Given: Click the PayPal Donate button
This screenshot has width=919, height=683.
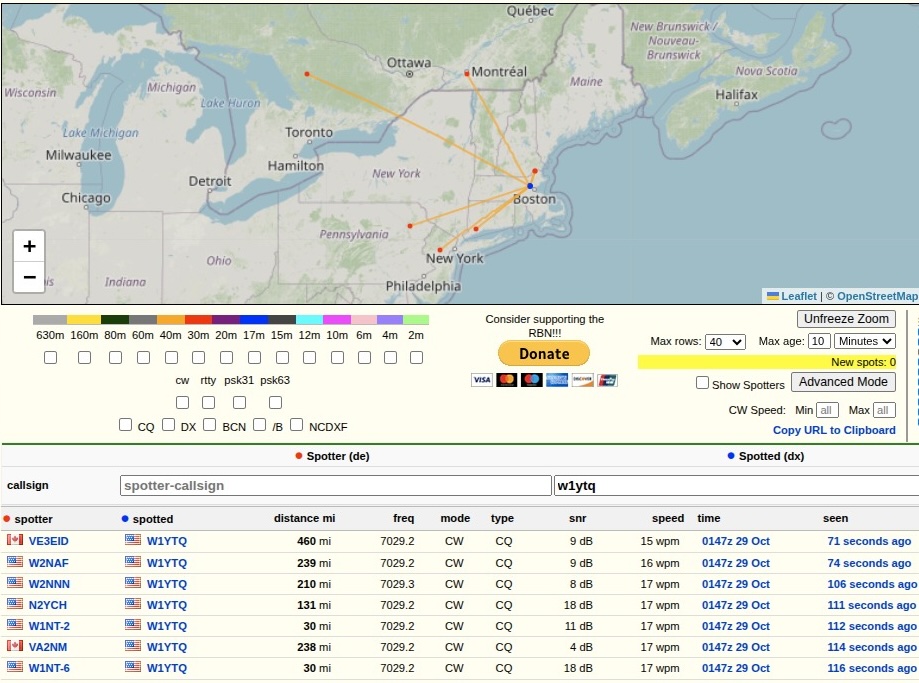Looking at the screenshot, I should (544, 353).
